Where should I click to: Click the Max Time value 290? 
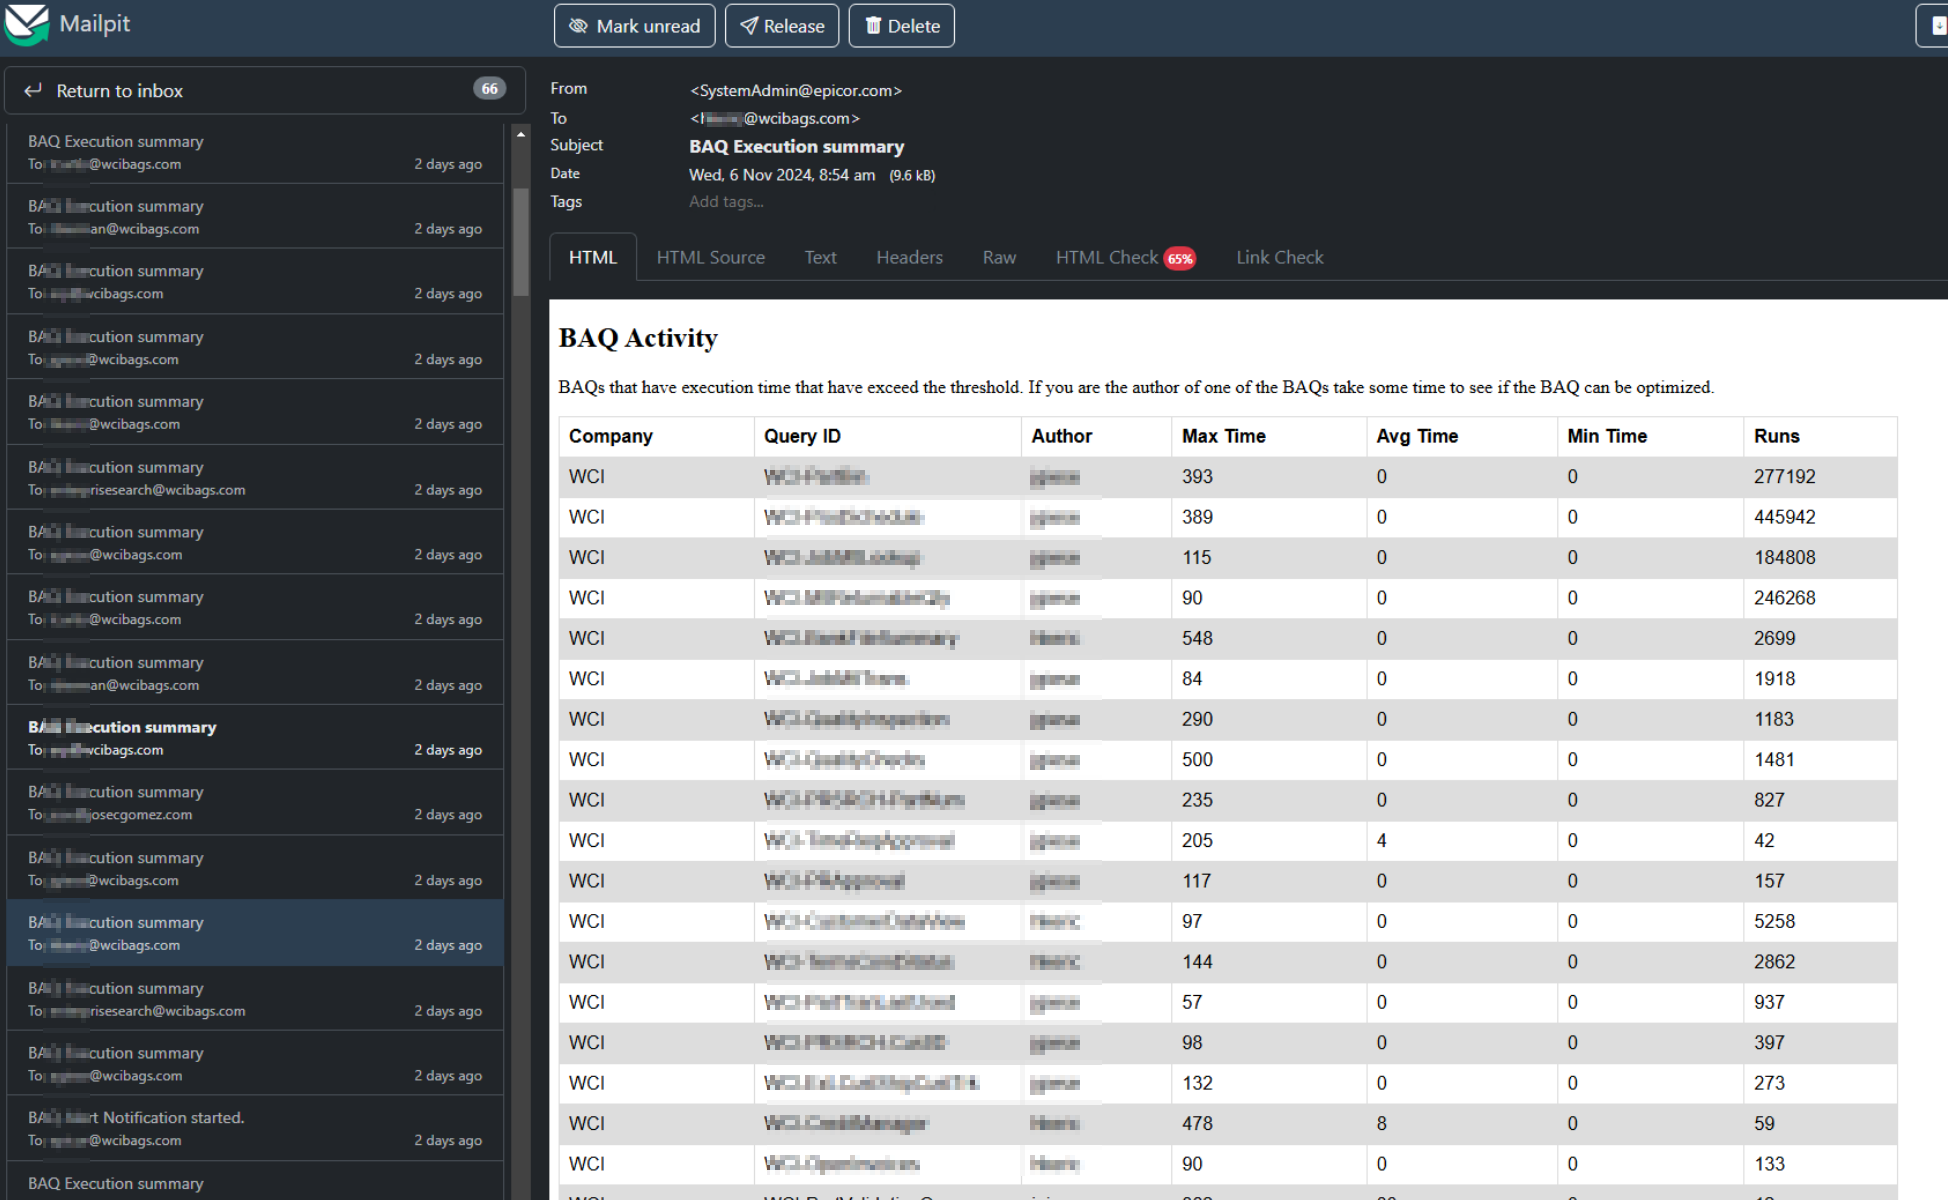point(1197,719)
